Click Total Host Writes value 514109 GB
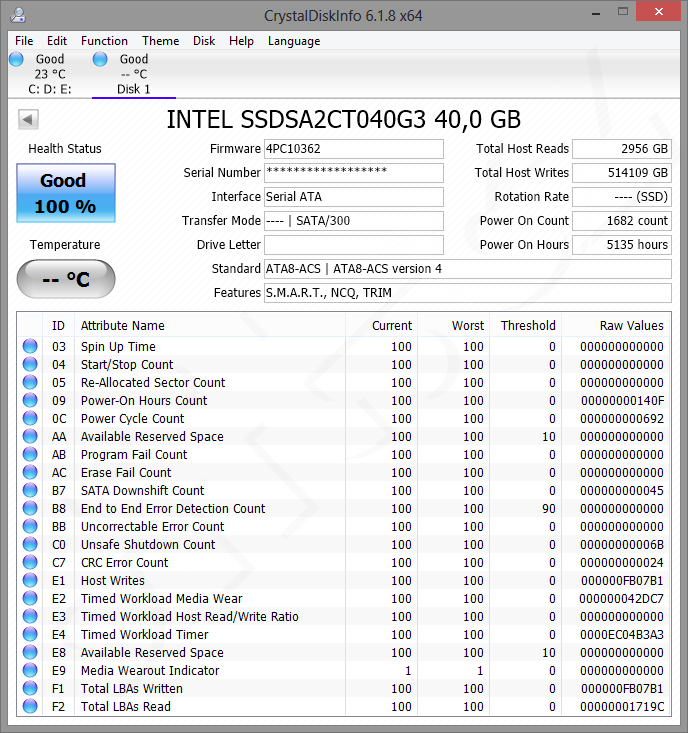The height and width of the screenshot is (733, 688). 622,172
